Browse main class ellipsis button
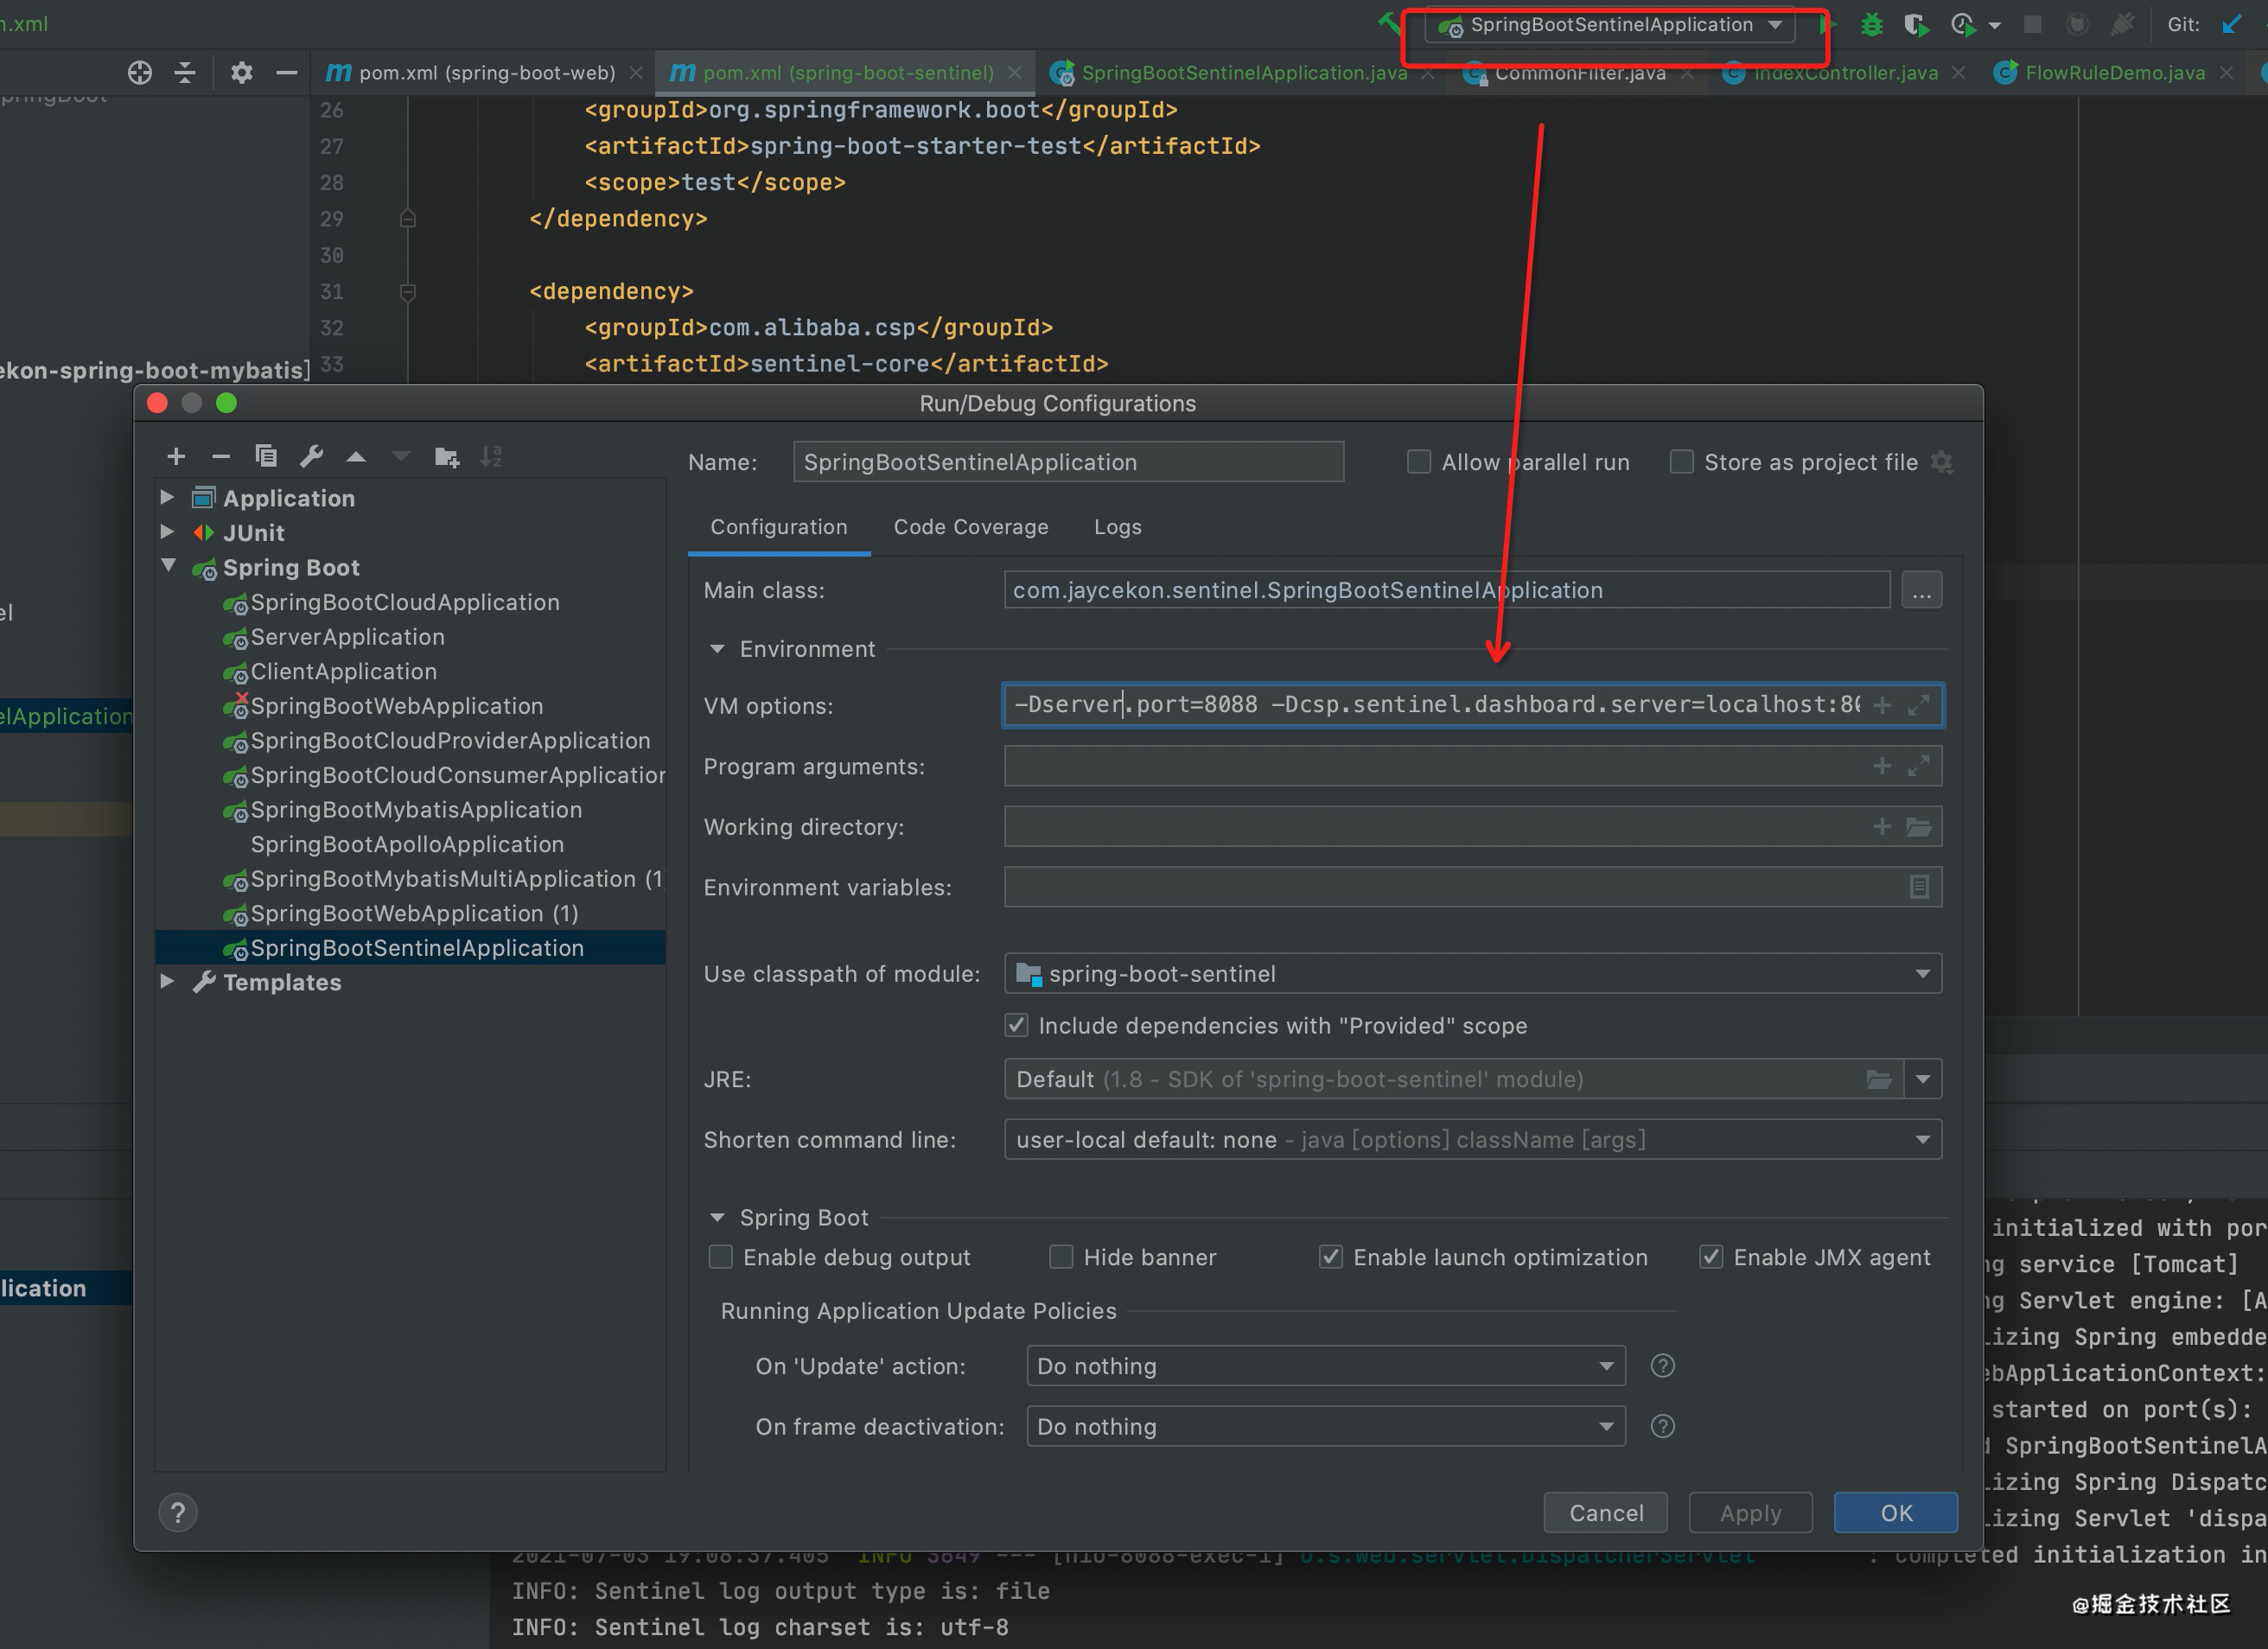 [x=1921, y=590]
